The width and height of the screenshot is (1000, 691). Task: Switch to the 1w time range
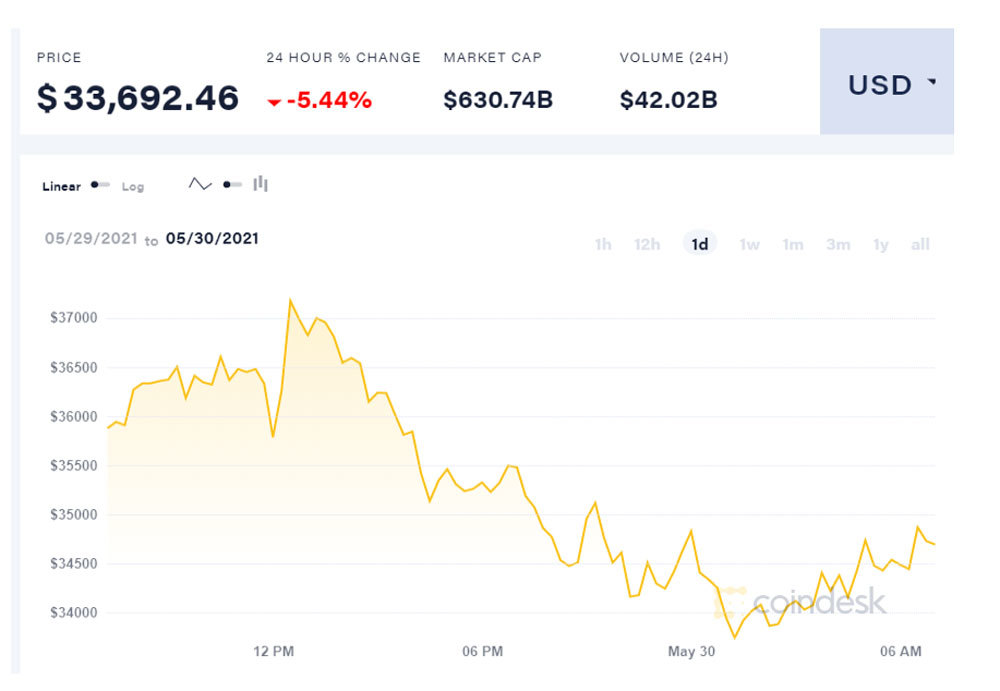[x=749, y=244]
